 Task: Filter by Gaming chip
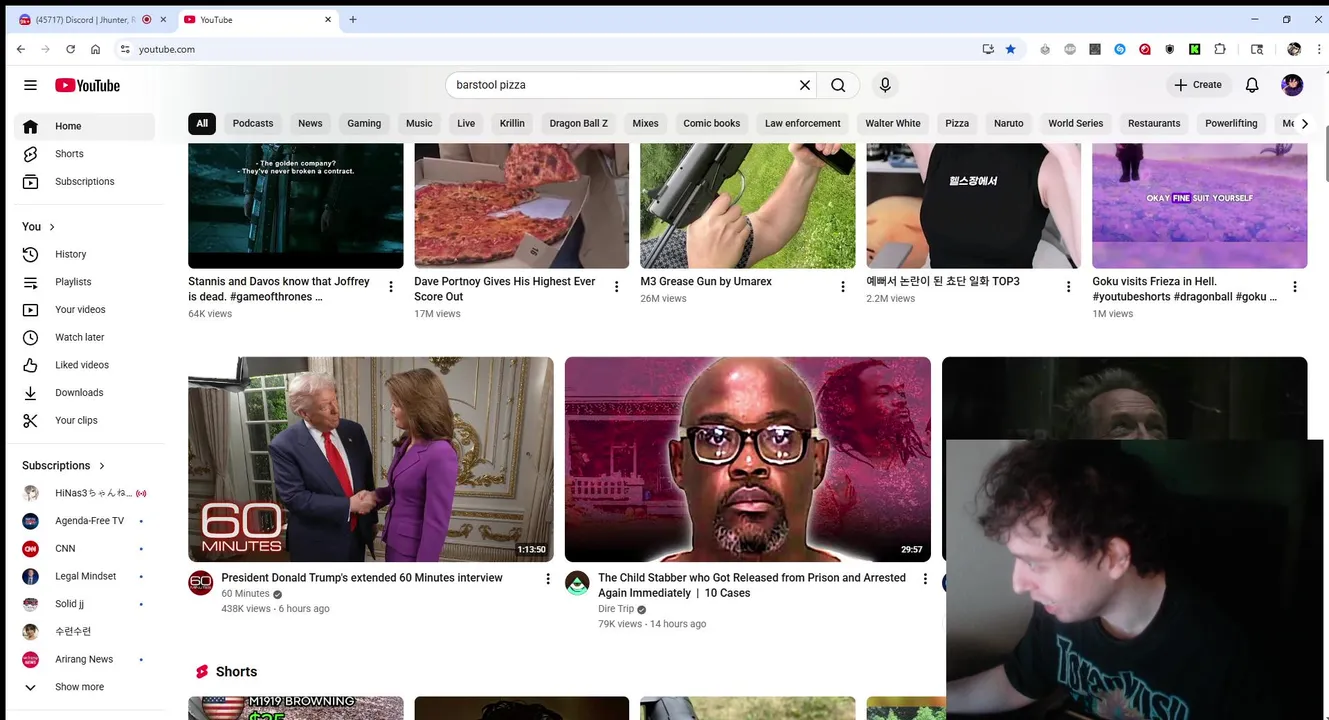[364, 123]
